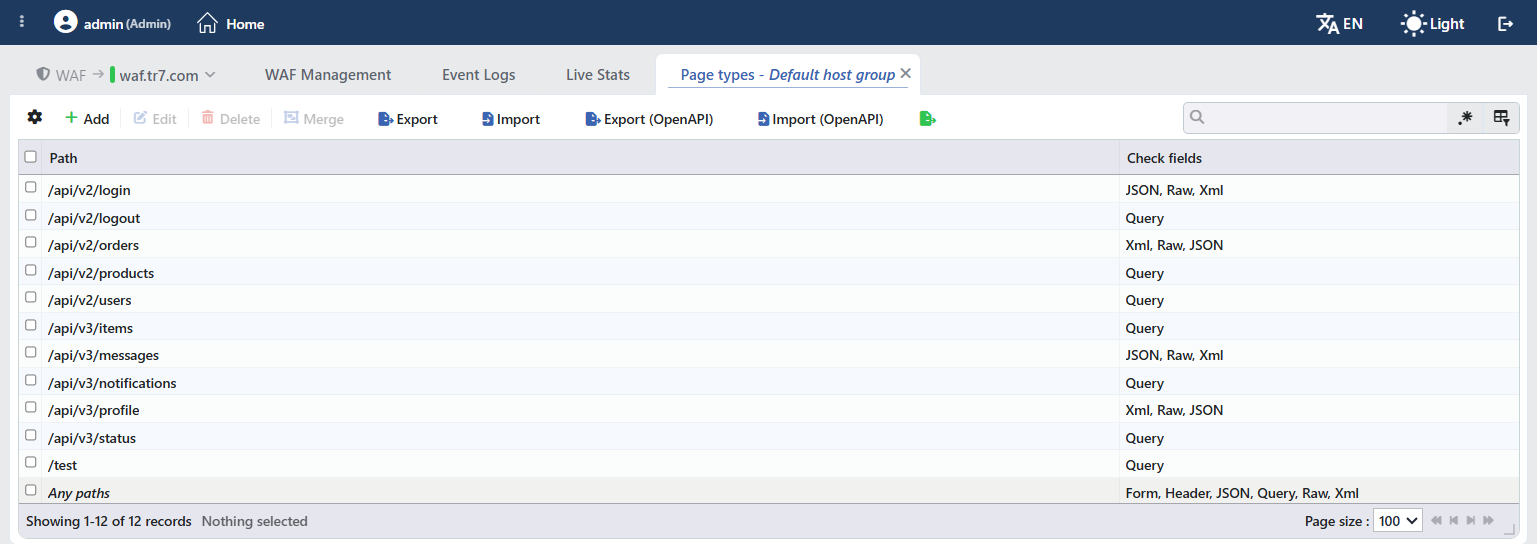Check the /api/v3/profile row checkbox

31,408
